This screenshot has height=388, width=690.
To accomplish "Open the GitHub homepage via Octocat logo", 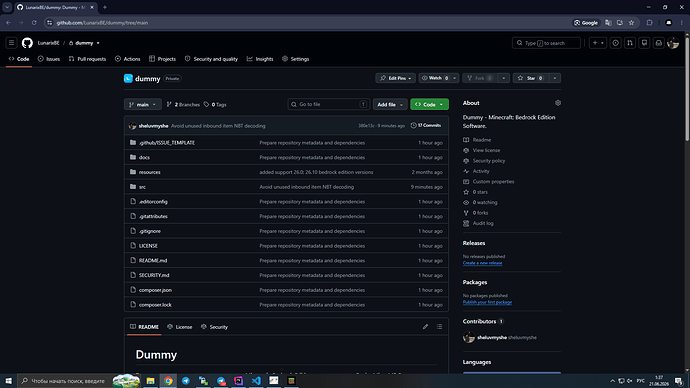I will point(27,43).
